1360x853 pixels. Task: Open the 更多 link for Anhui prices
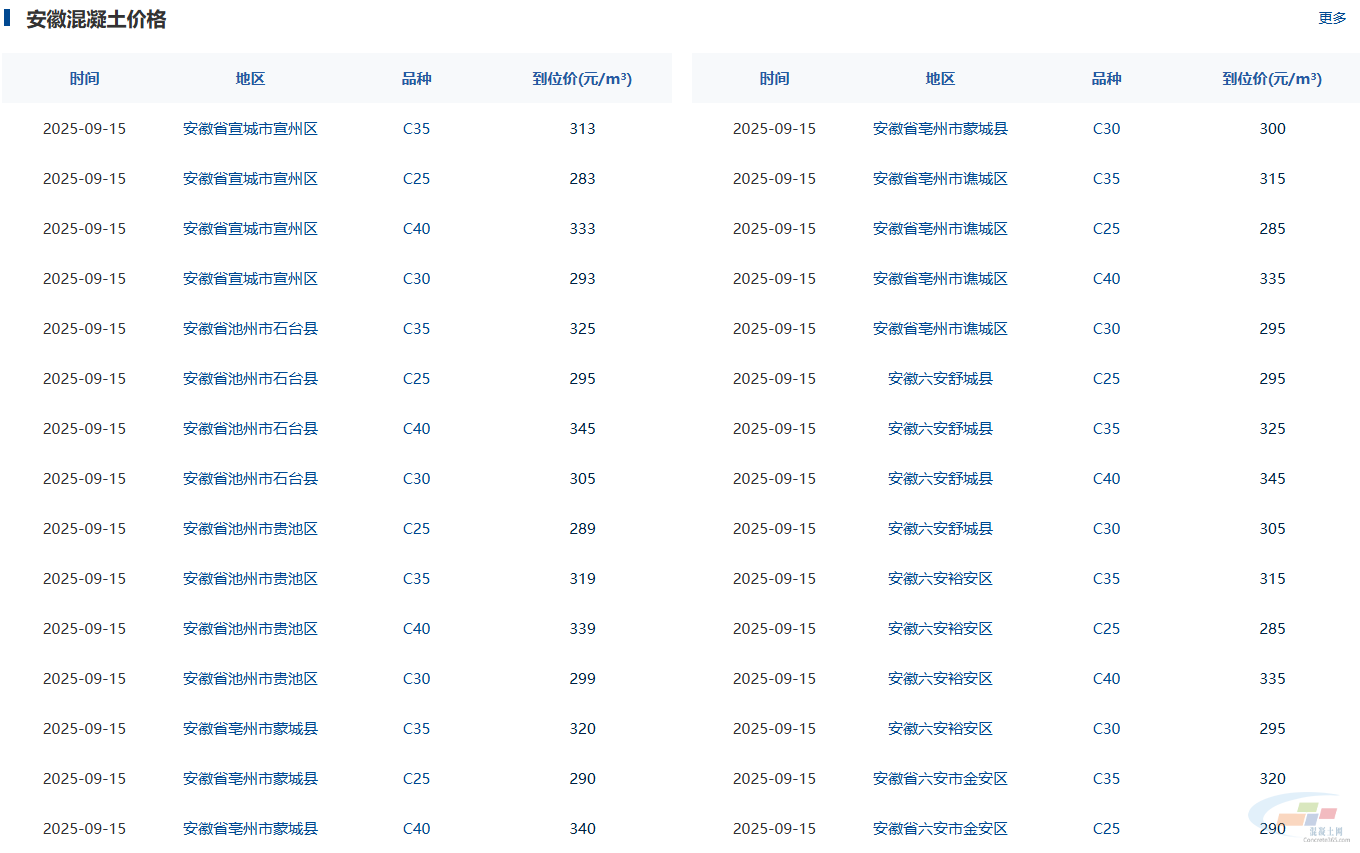[x=1332, y=18]
